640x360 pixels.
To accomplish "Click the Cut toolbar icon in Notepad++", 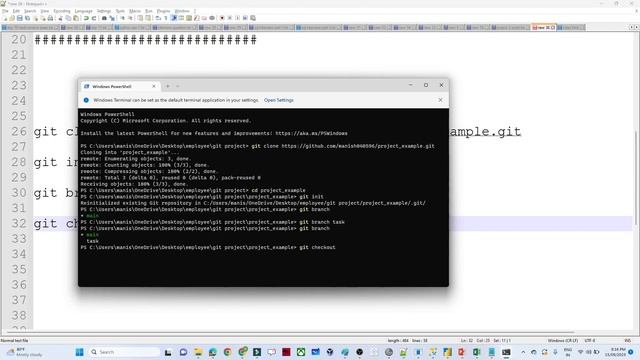I will point(60,18).
